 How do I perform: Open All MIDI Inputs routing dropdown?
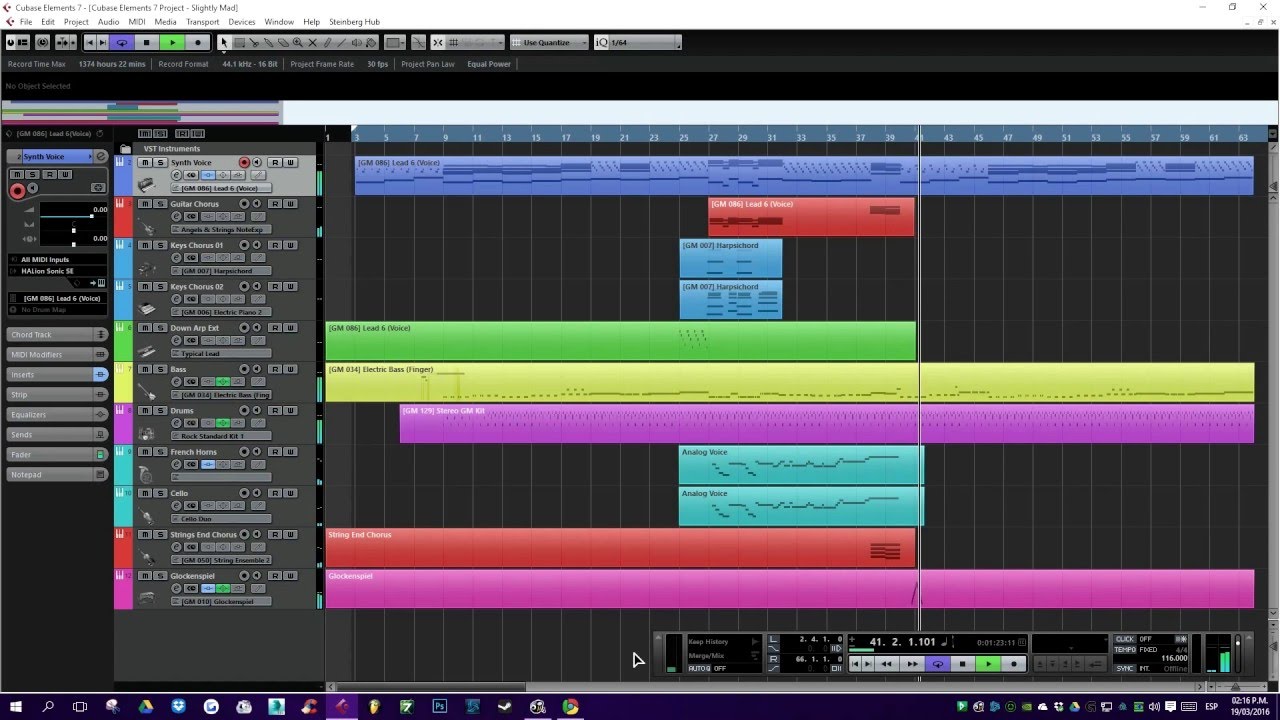coord(58,259)
